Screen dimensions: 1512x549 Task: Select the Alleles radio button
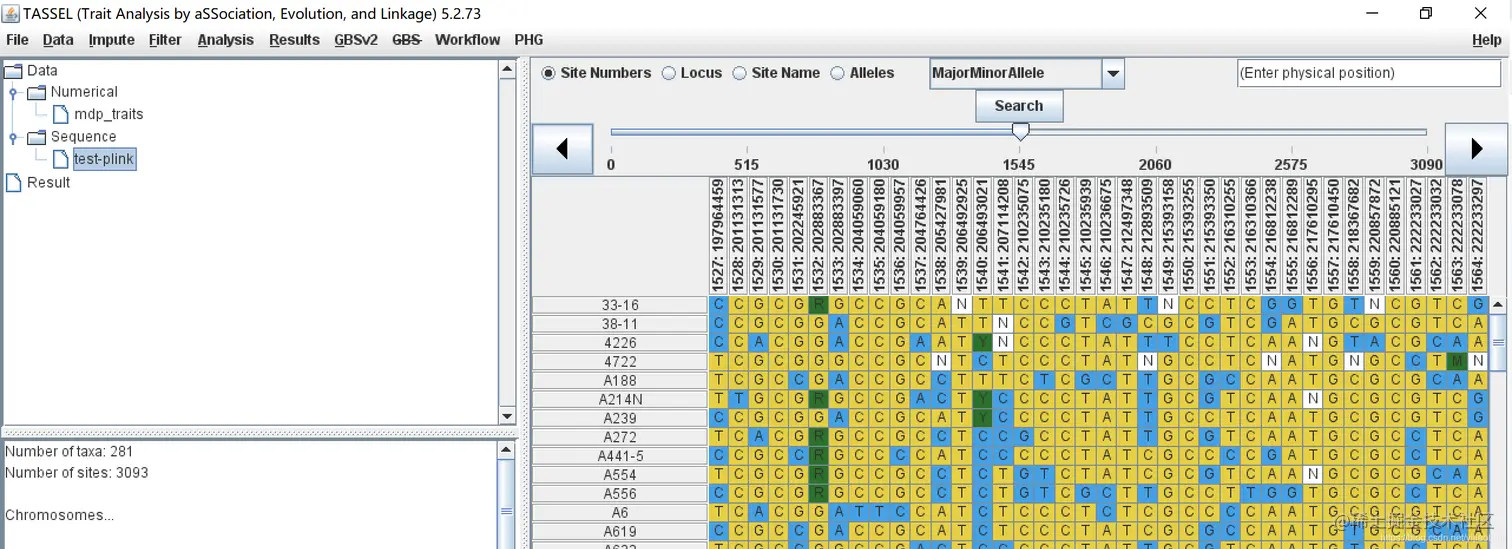(838, 73)
